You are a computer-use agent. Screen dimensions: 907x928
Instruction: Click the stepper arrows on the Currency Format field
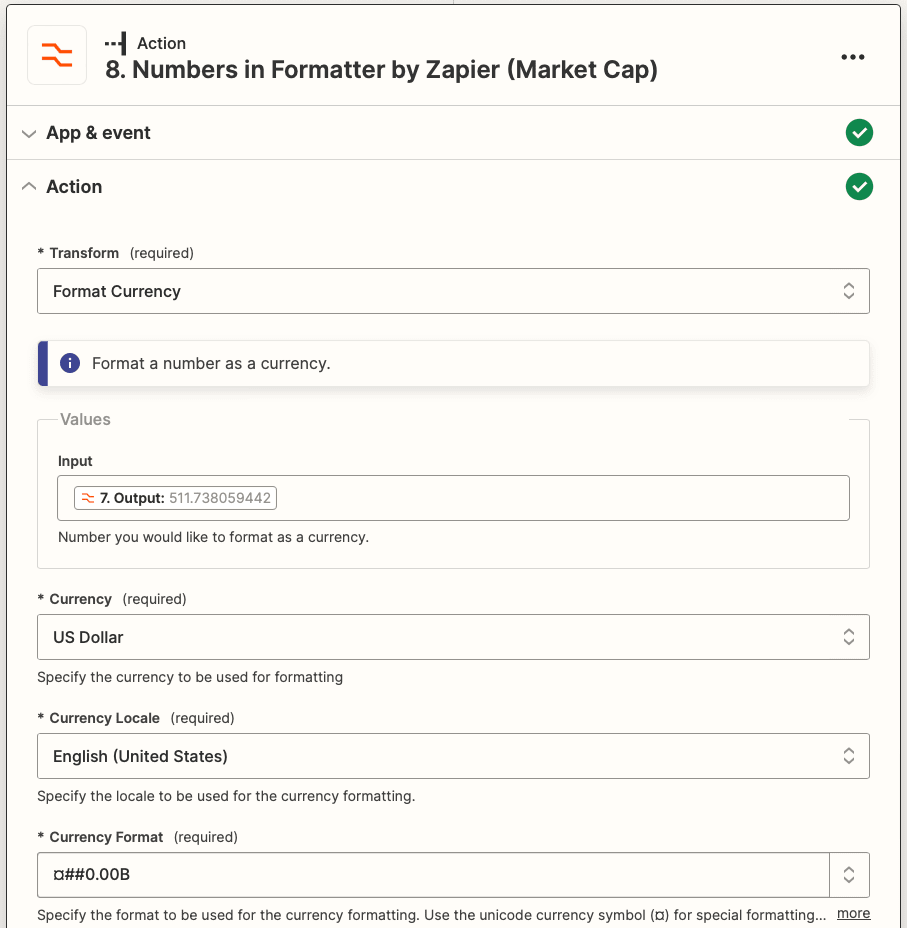(x=848, y=874)
